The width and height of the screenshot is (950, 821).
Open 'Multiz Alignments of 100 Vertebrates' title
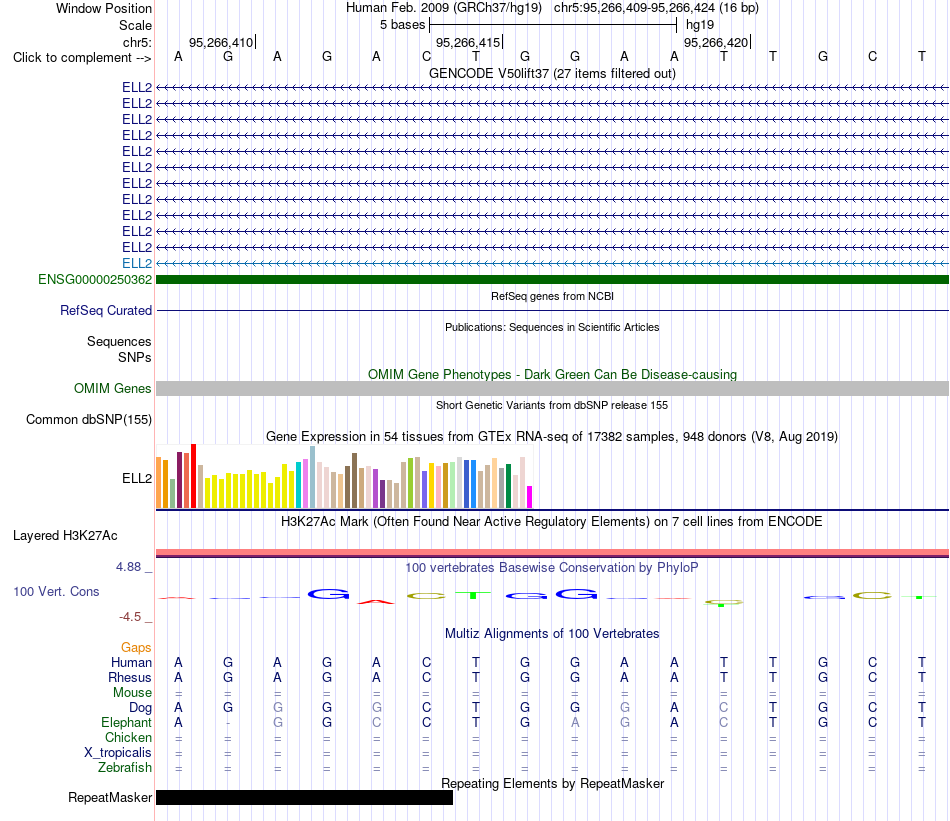pos(552,634)
